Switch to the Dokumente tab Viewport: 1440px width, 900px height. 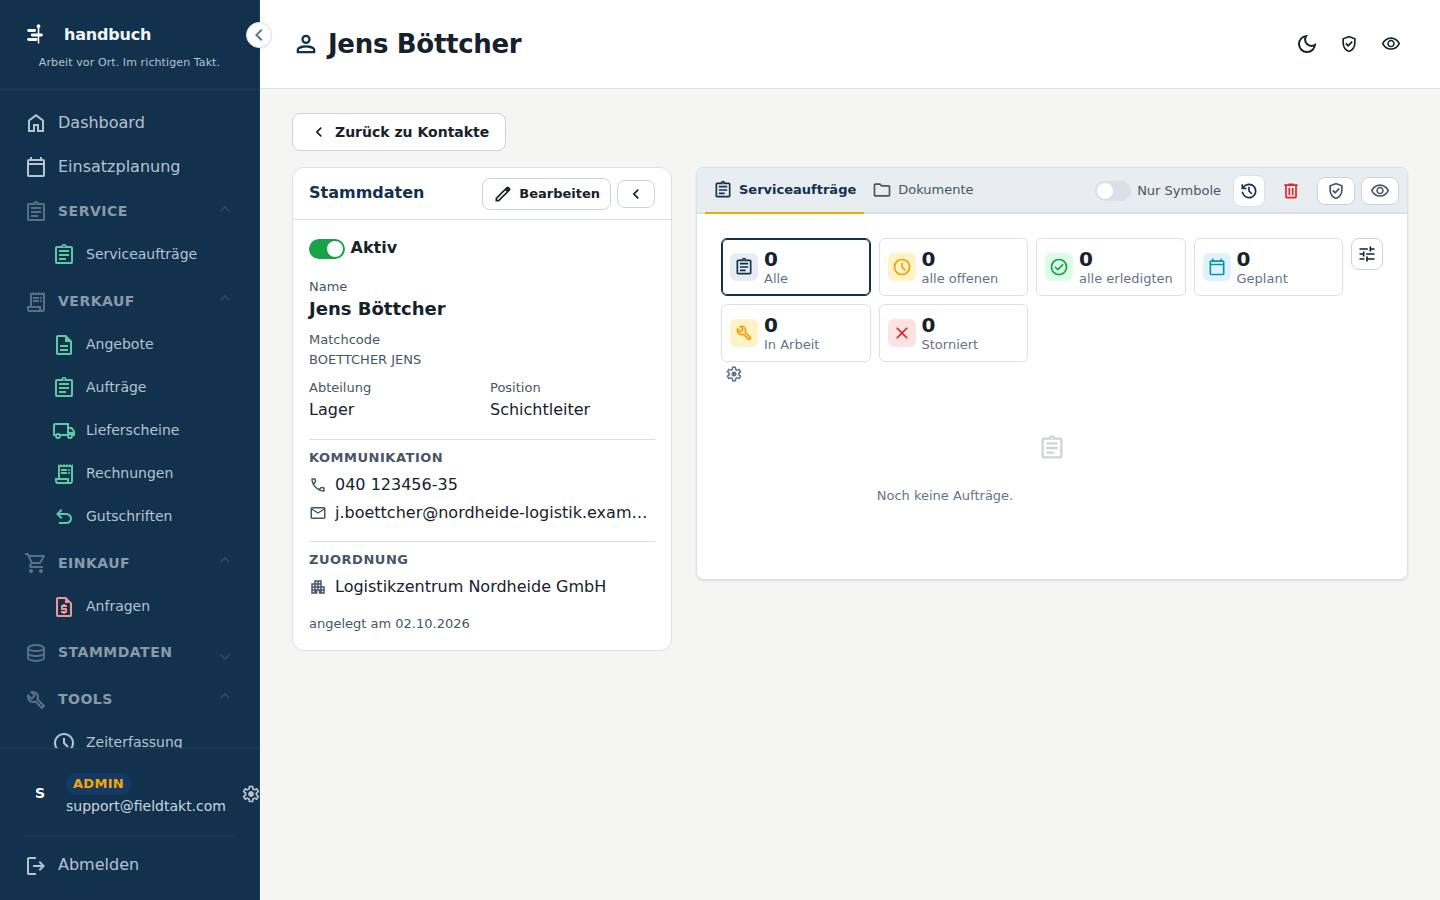click(923, 190)
